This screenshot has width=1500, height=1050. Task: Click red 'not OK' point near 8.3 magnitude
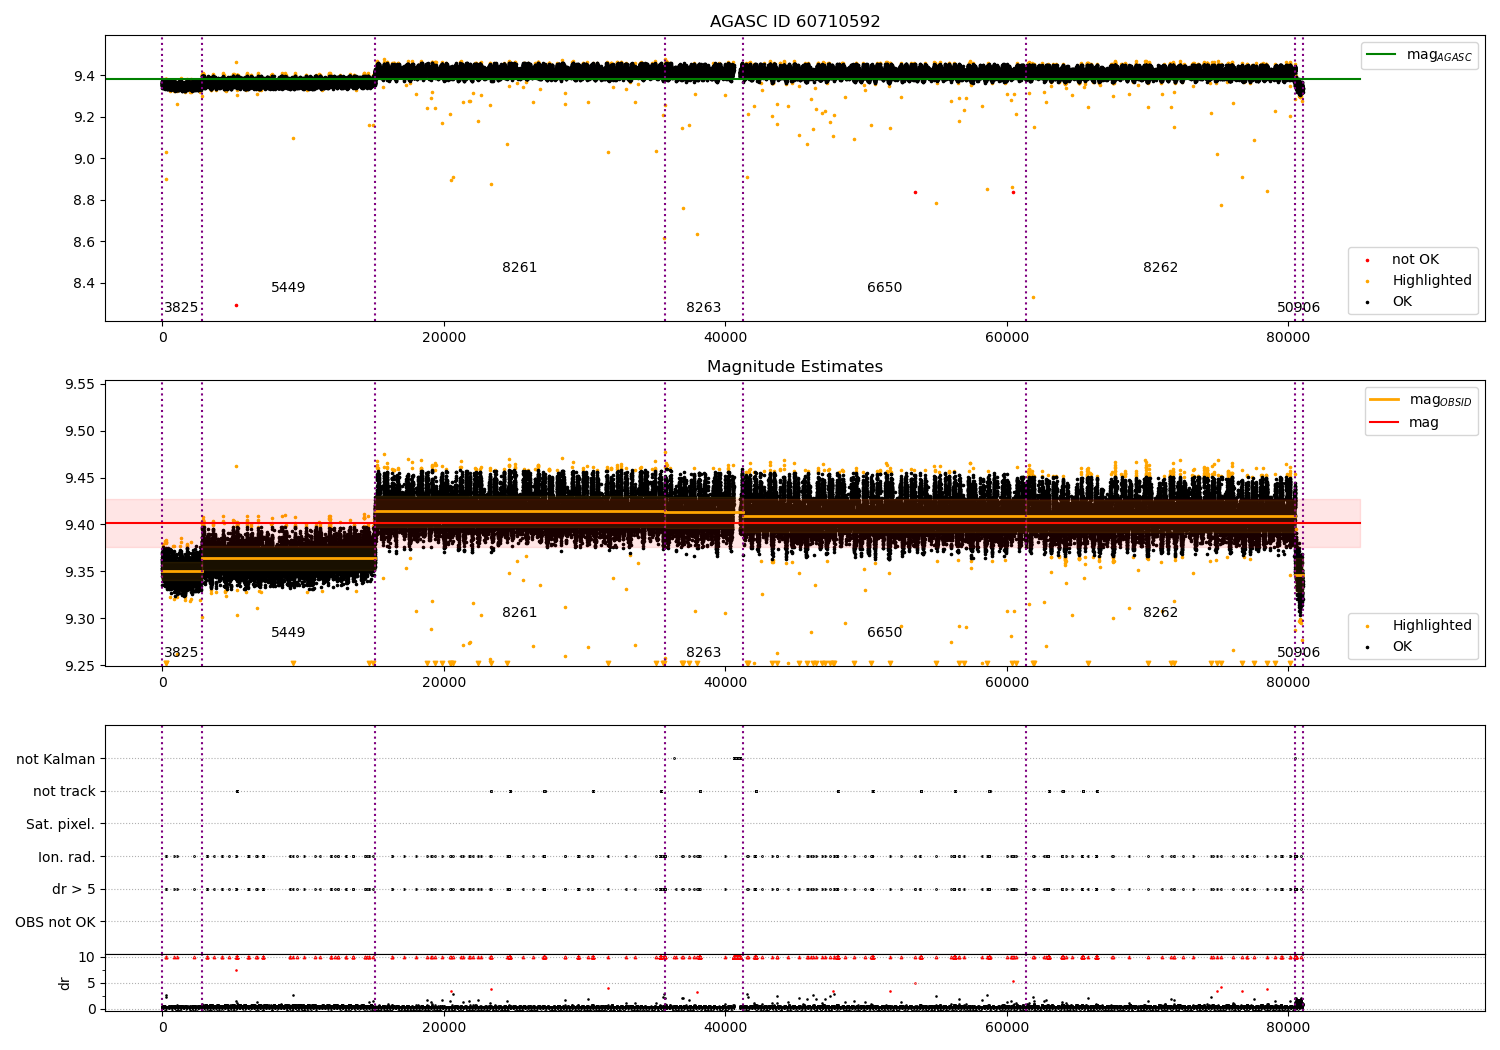[236, 305]
